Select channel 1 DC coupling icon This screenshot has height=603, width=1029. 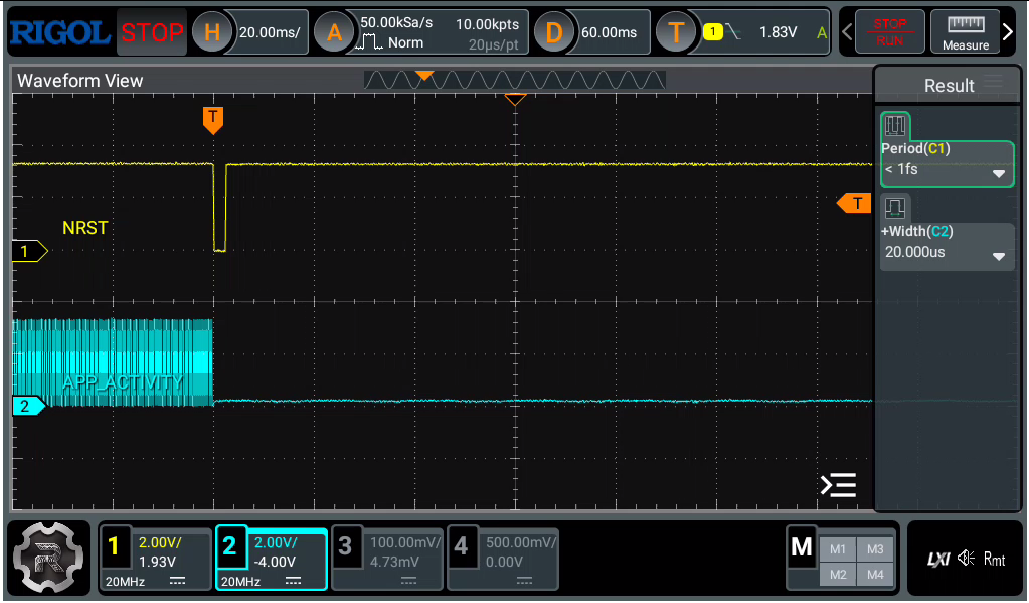pos(177,581)
